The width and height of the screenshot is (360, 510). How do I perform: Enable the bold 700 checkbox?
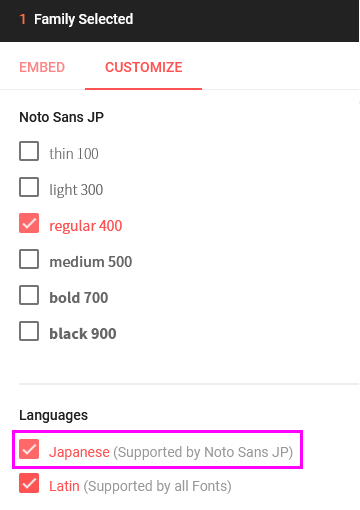(29, 295)
